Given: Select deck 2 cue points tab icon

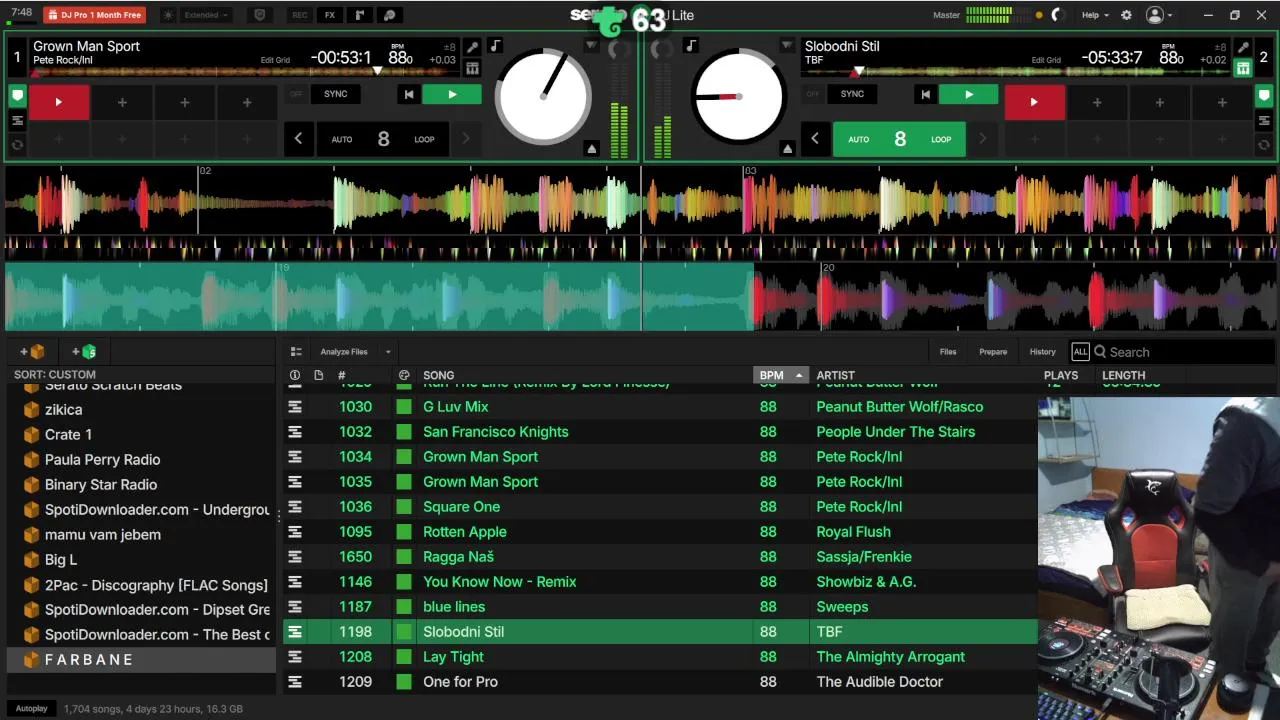Looking at the screenshot, I should pyautogui.click(x=1263, y=97).
